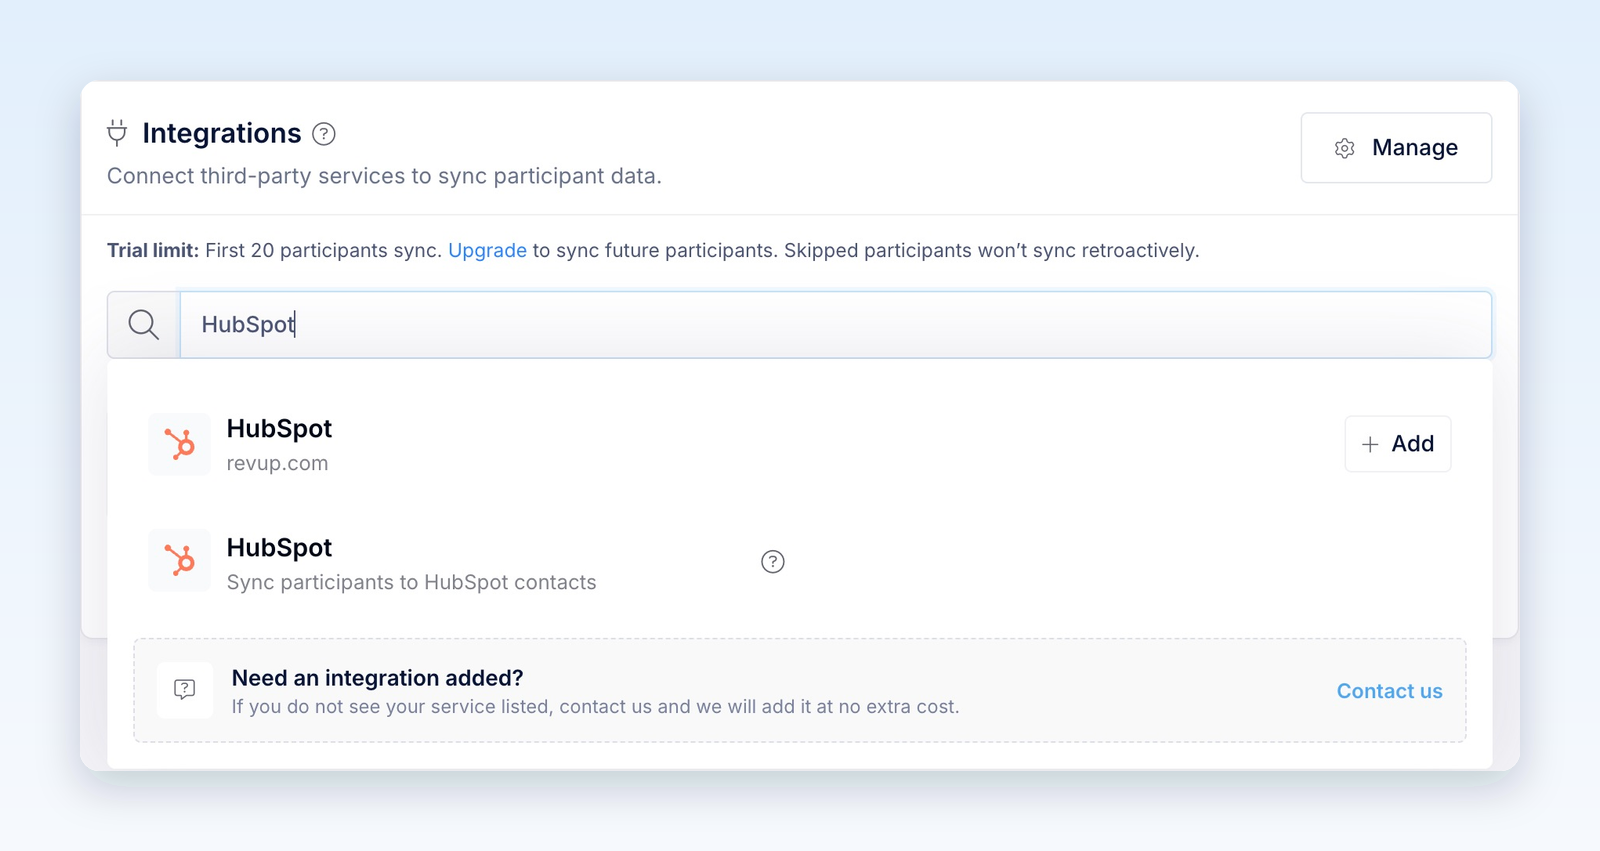
Task: Click the chat question icon in request box
Action: 185,690
